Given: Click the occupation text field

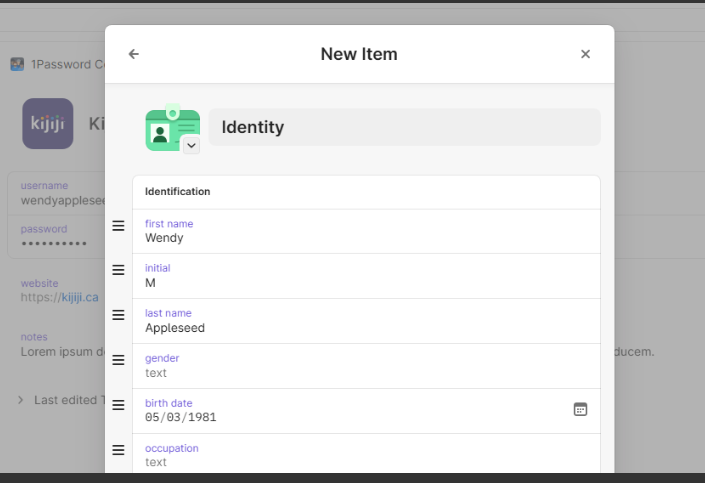Looking at the screenshot, I should (360, 462).
